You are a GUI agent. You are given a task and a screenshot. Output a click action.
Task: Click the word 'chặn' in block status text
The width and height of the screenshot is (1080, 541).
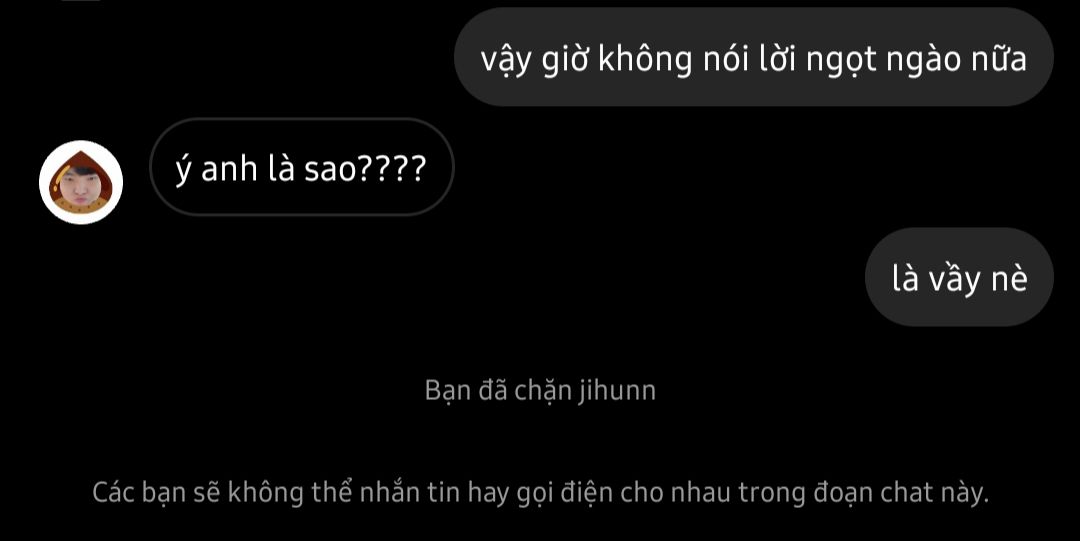(x=542, y=391)
